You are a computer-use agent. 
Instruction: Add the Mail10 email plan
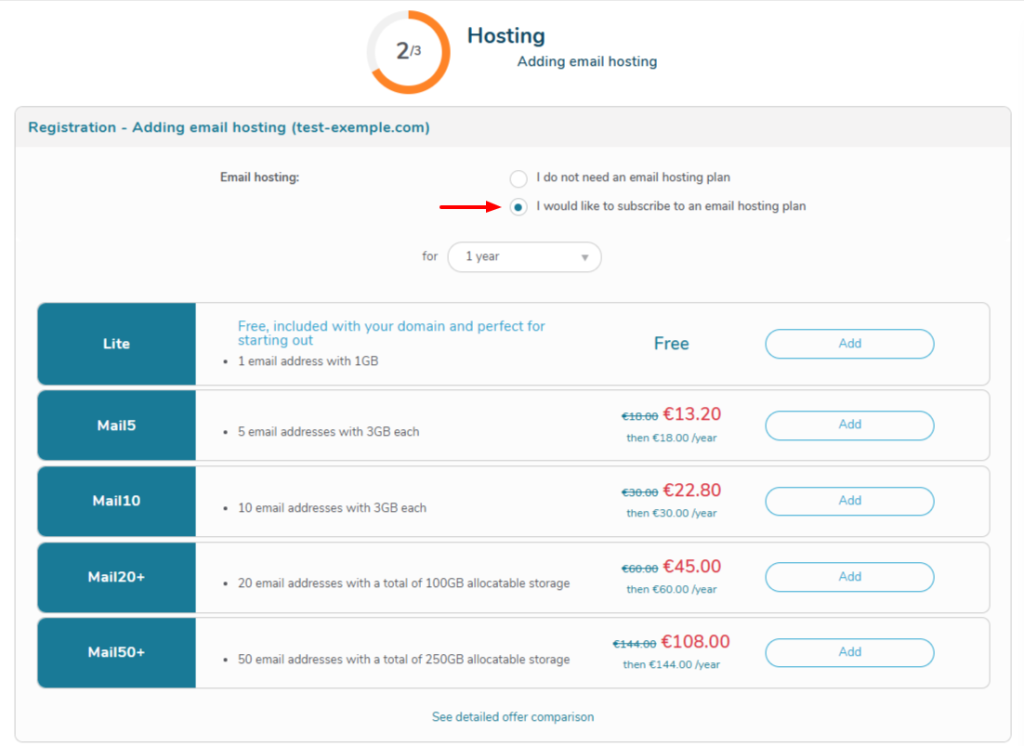pos(849,501)
